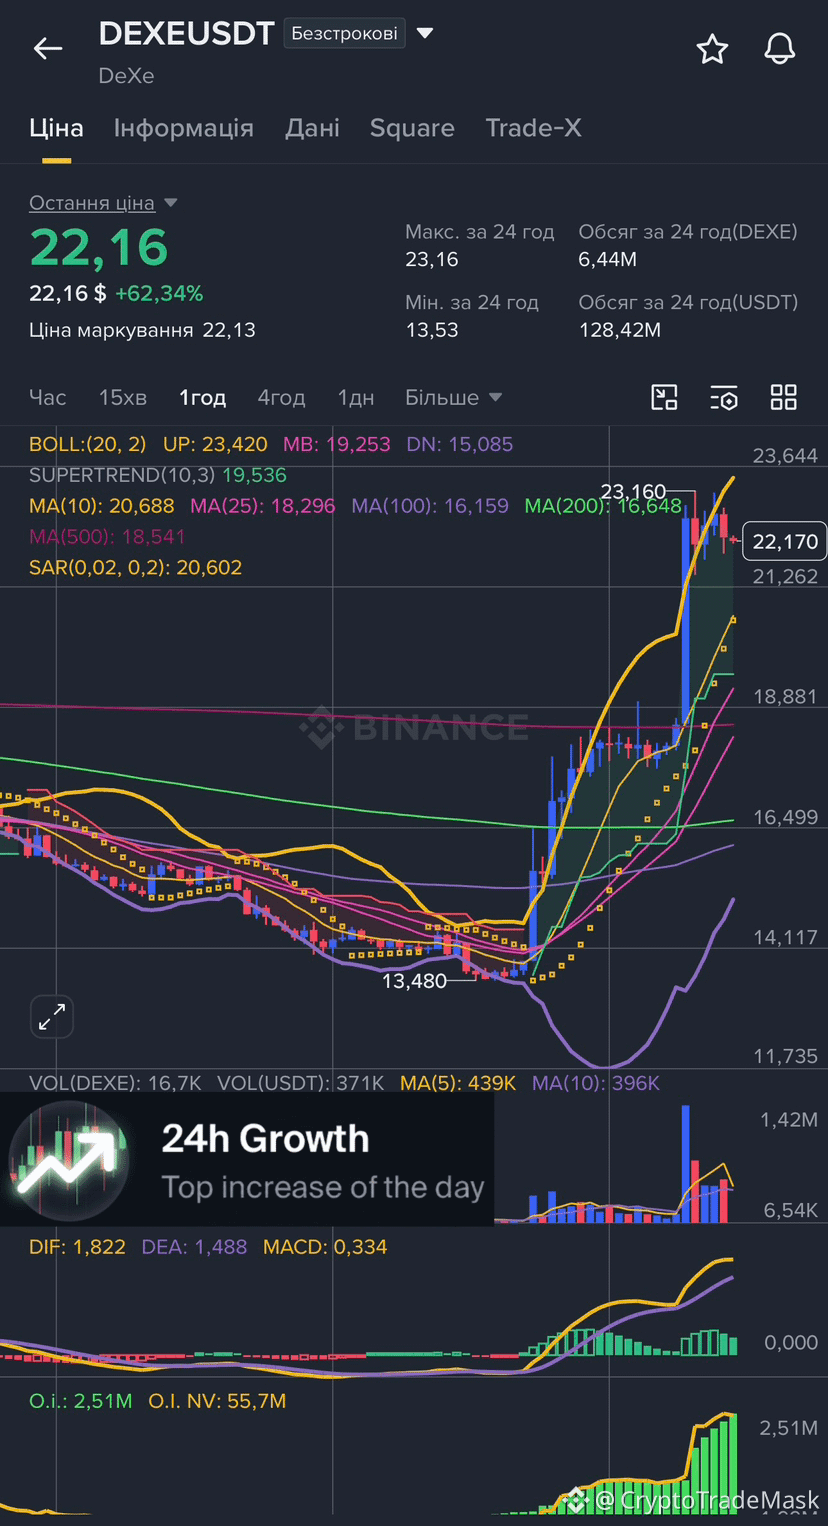
Task: Select the 15хв timeframe
Action: (123, 397)
